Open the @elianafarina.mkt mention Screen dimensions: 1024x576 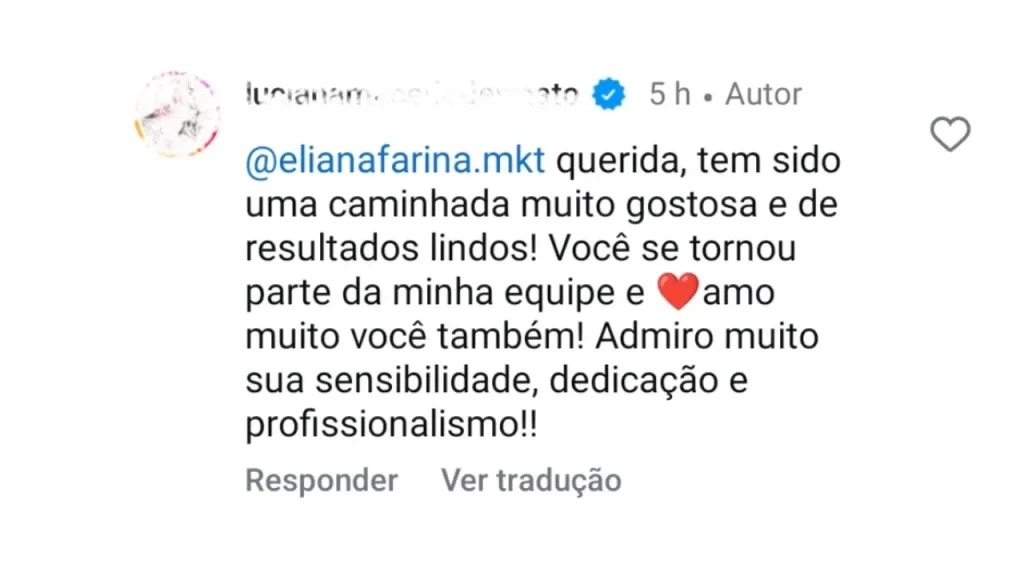(x=395, y=161)
